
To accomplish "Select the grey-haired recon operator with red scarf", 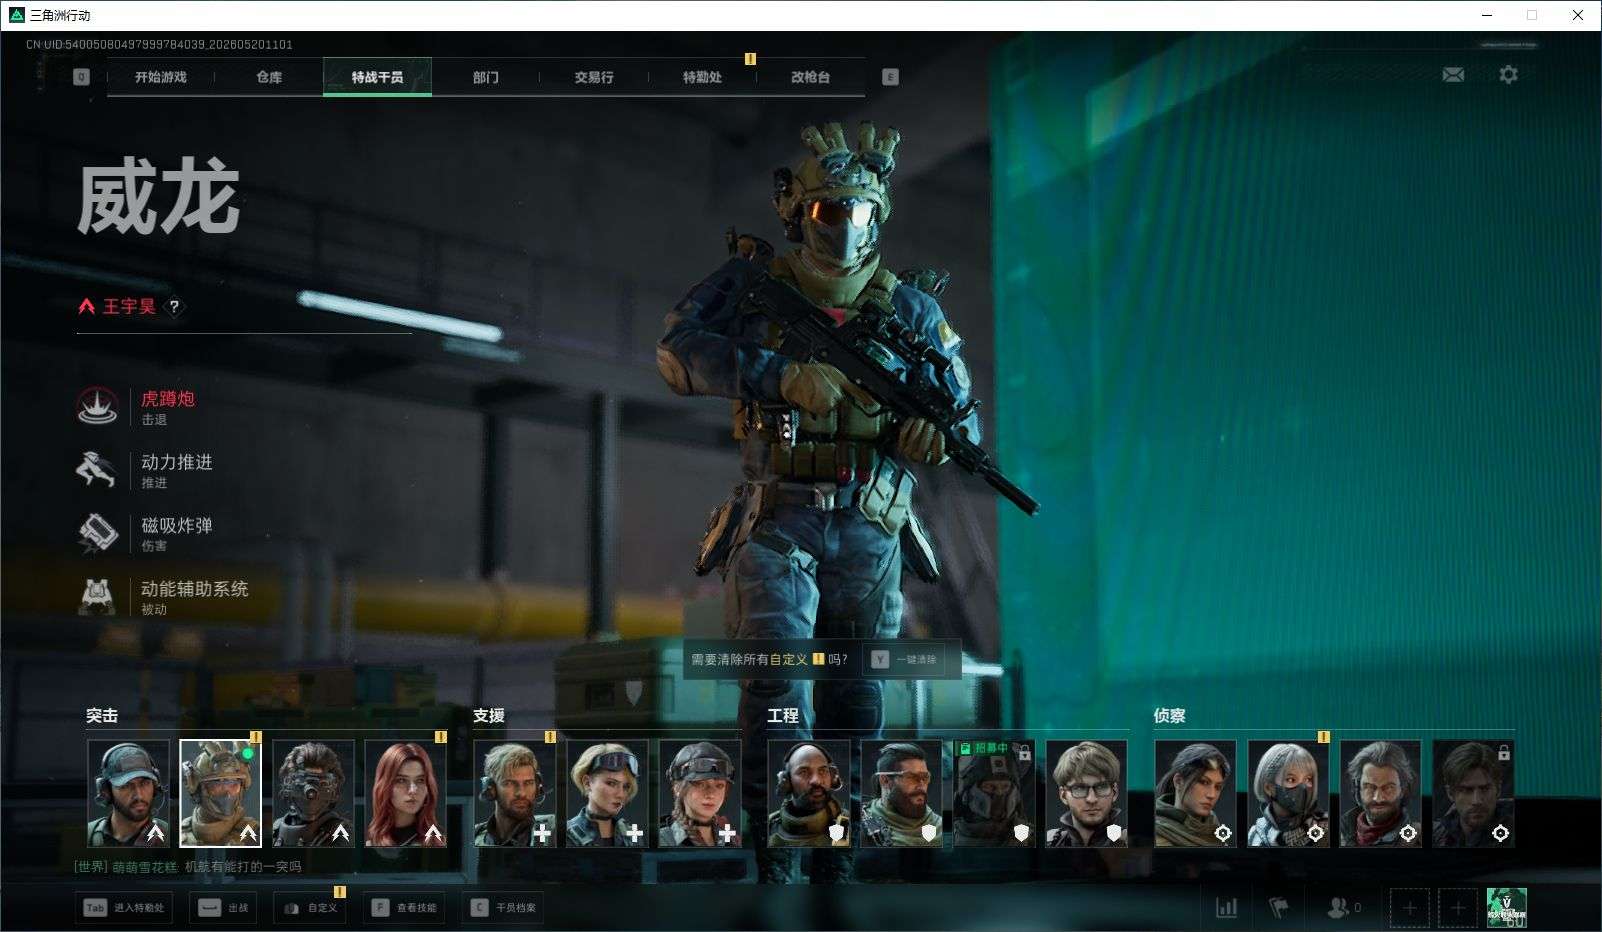I will tap(1380, 794).
